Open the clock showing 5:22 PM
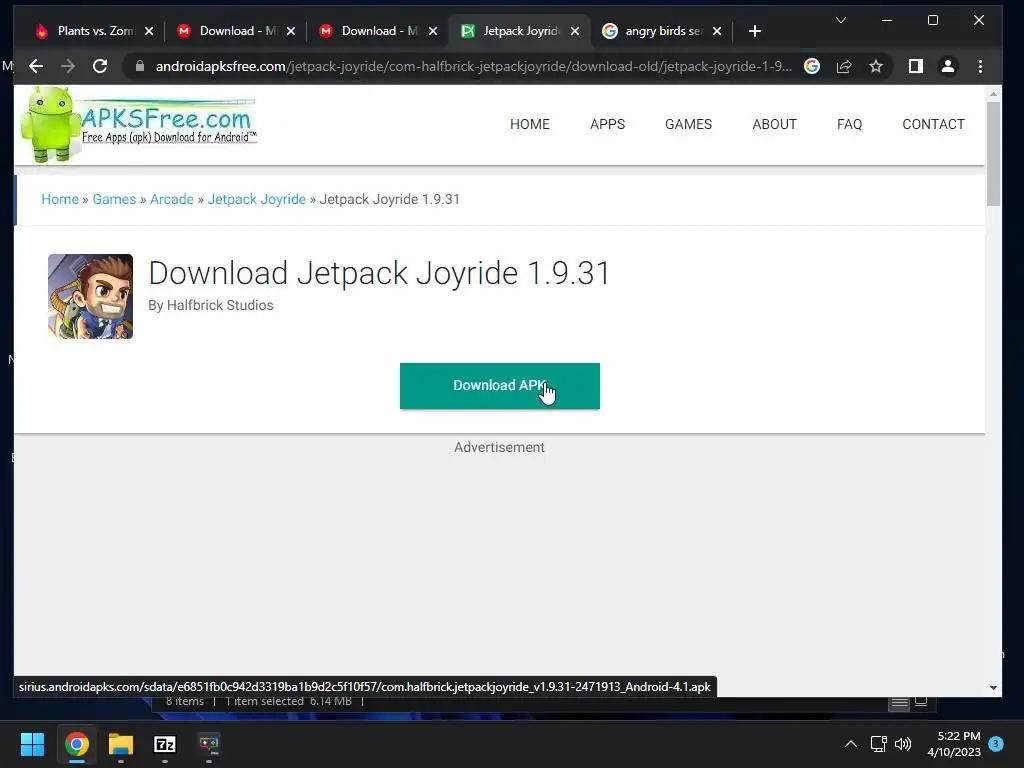 953,744
